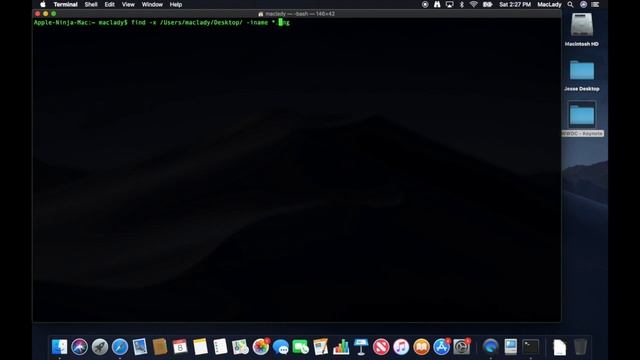Viewport: 640px width, 360px height.
Task: Open the document file in Dock
Action: click(560, 347)
